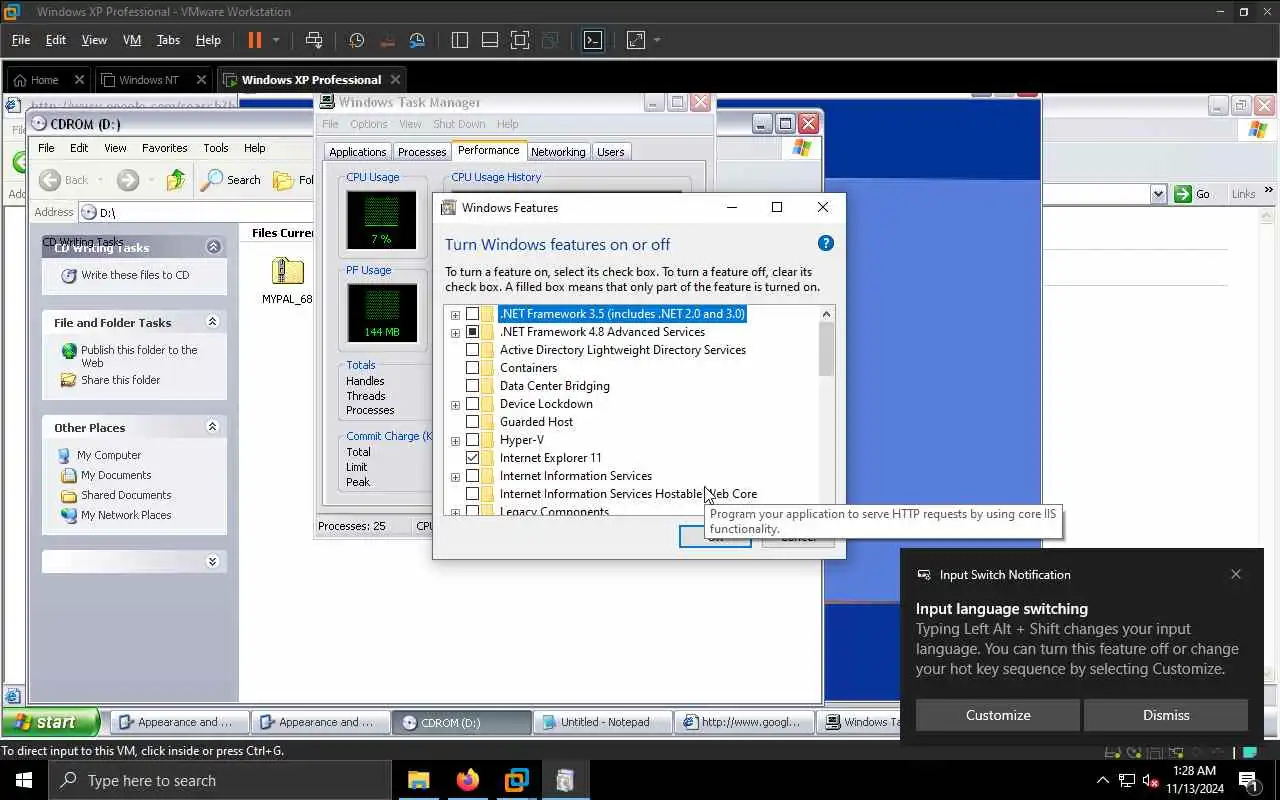This screenshot has height=800, width=1280.
Task: Check the Guarded Host checkbox
Action: [x=472, y=422]
